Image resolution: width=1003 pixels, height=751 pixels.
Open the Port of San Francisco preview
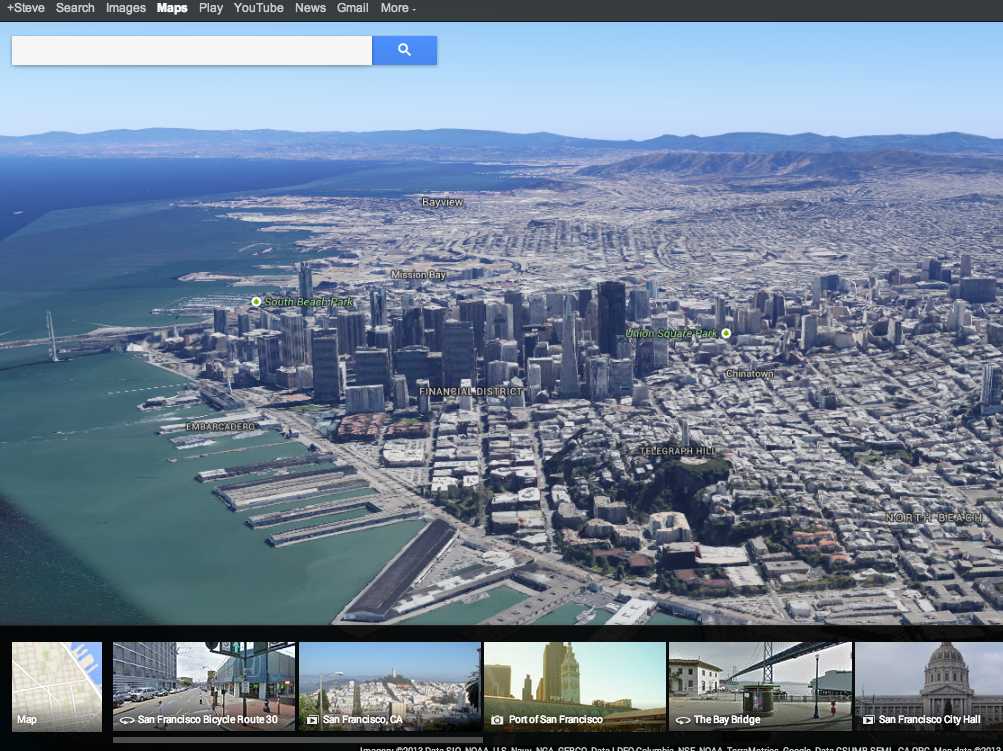click(575, 686)
